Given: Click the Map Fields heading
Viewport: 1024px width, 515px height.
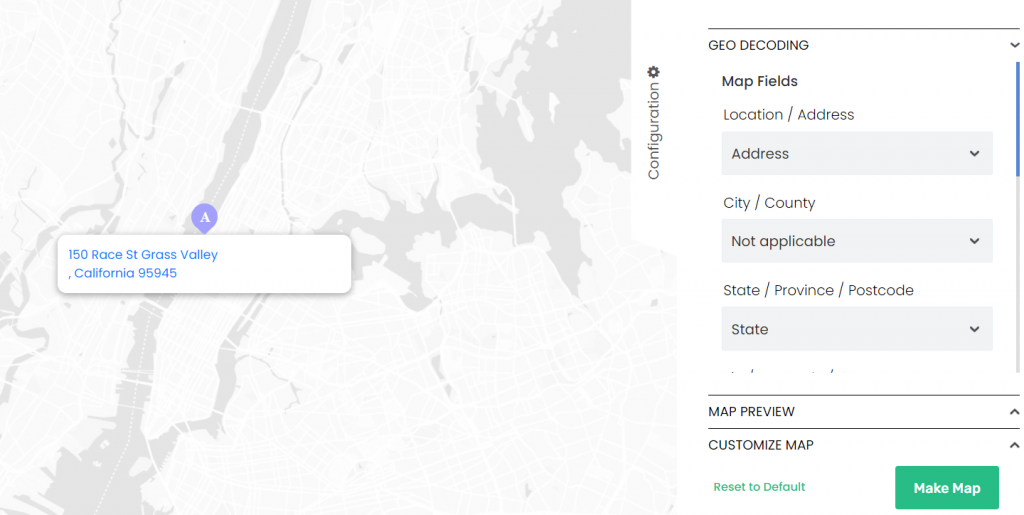Looking at the screenshot, I should click(759, 82).
